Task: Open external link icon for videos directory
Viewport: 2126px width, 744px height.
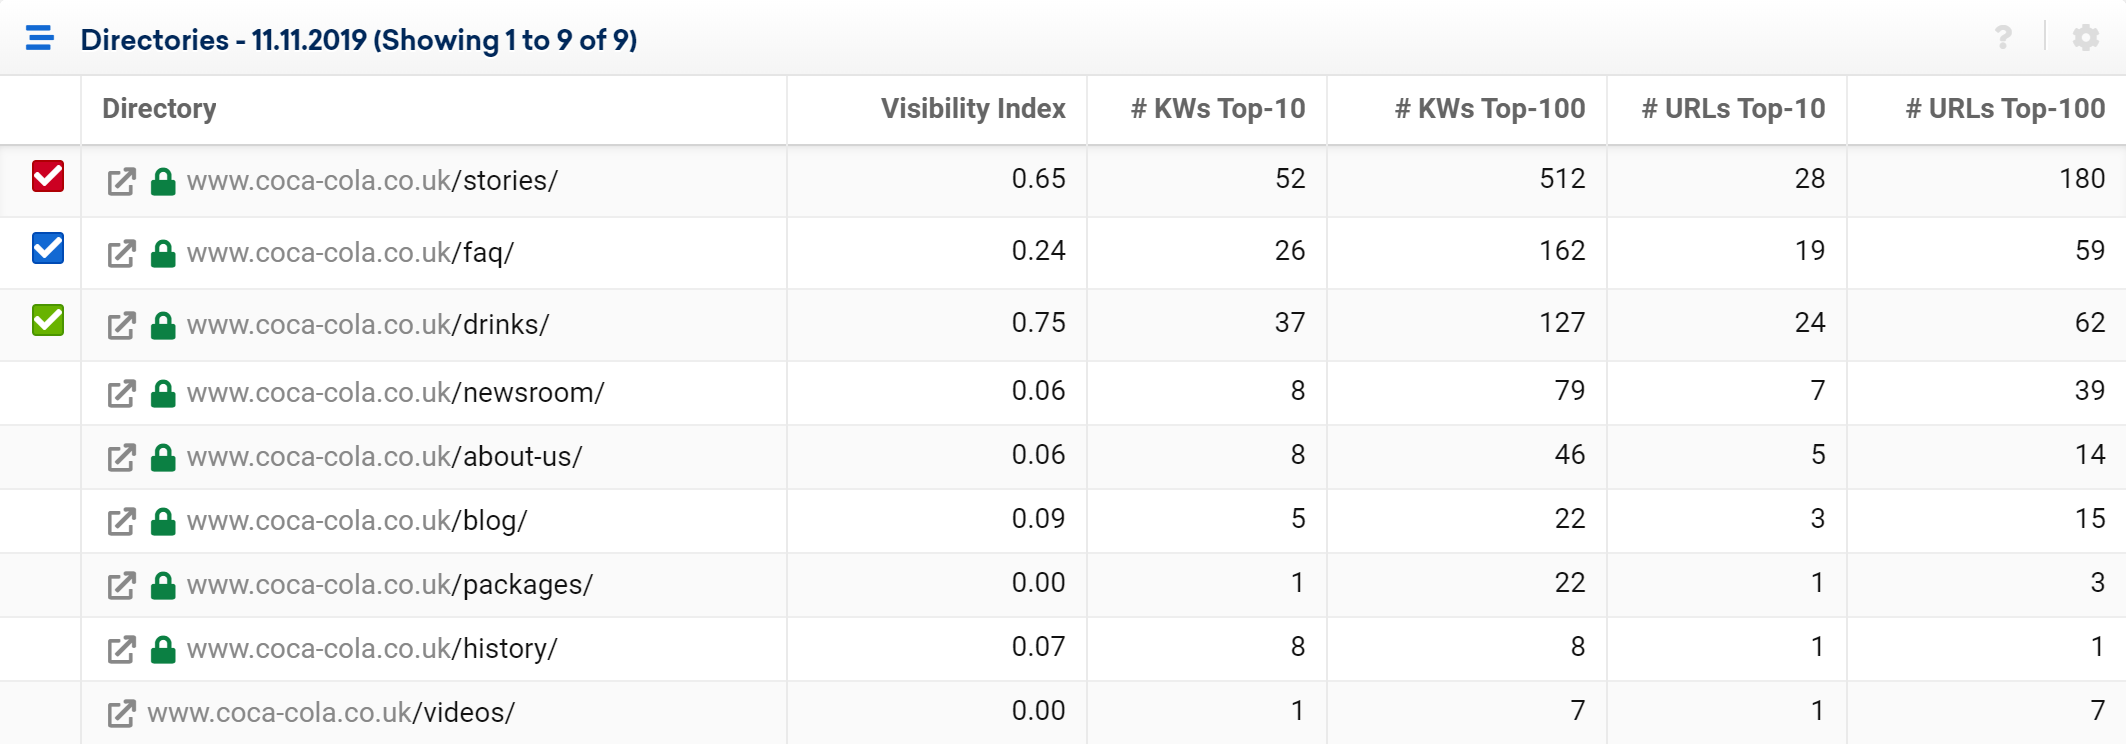Action: 121,714
